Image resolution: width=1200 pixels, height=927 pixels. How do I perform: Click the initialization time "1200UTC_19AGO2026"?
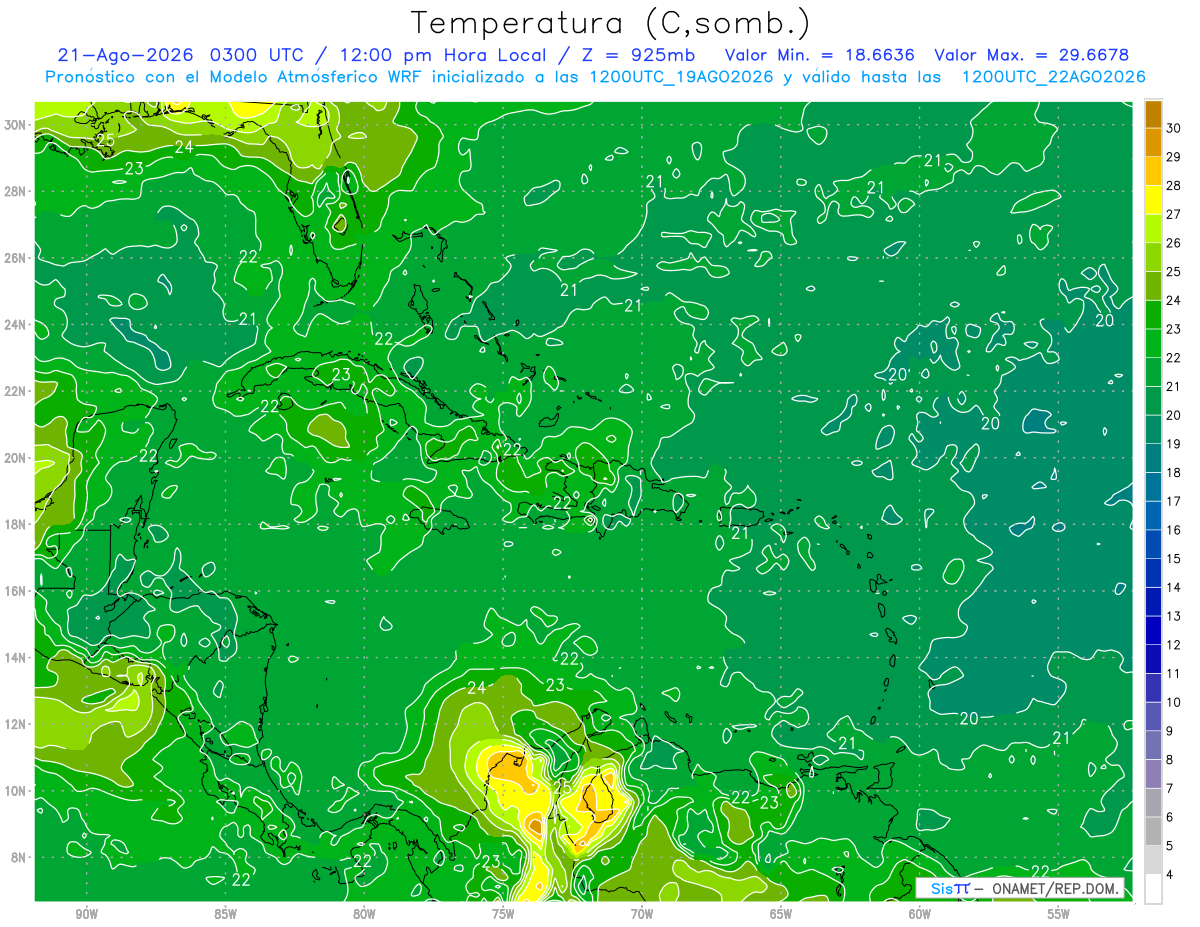[x=680, y=77]
